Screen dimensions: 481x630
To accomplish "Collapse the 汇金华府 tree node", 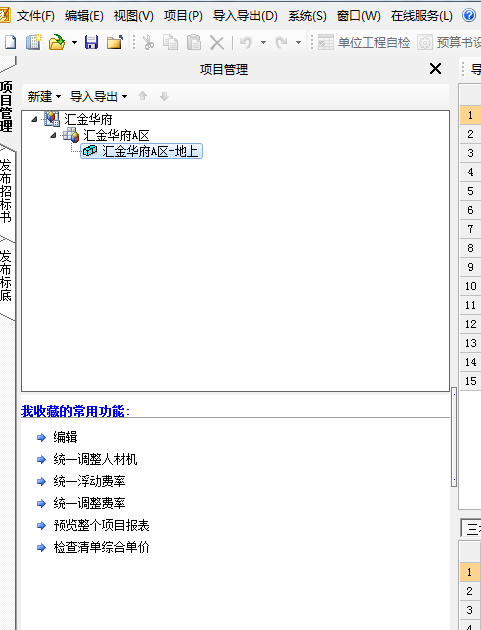I will pyautogui.click(x=34, y=119).
